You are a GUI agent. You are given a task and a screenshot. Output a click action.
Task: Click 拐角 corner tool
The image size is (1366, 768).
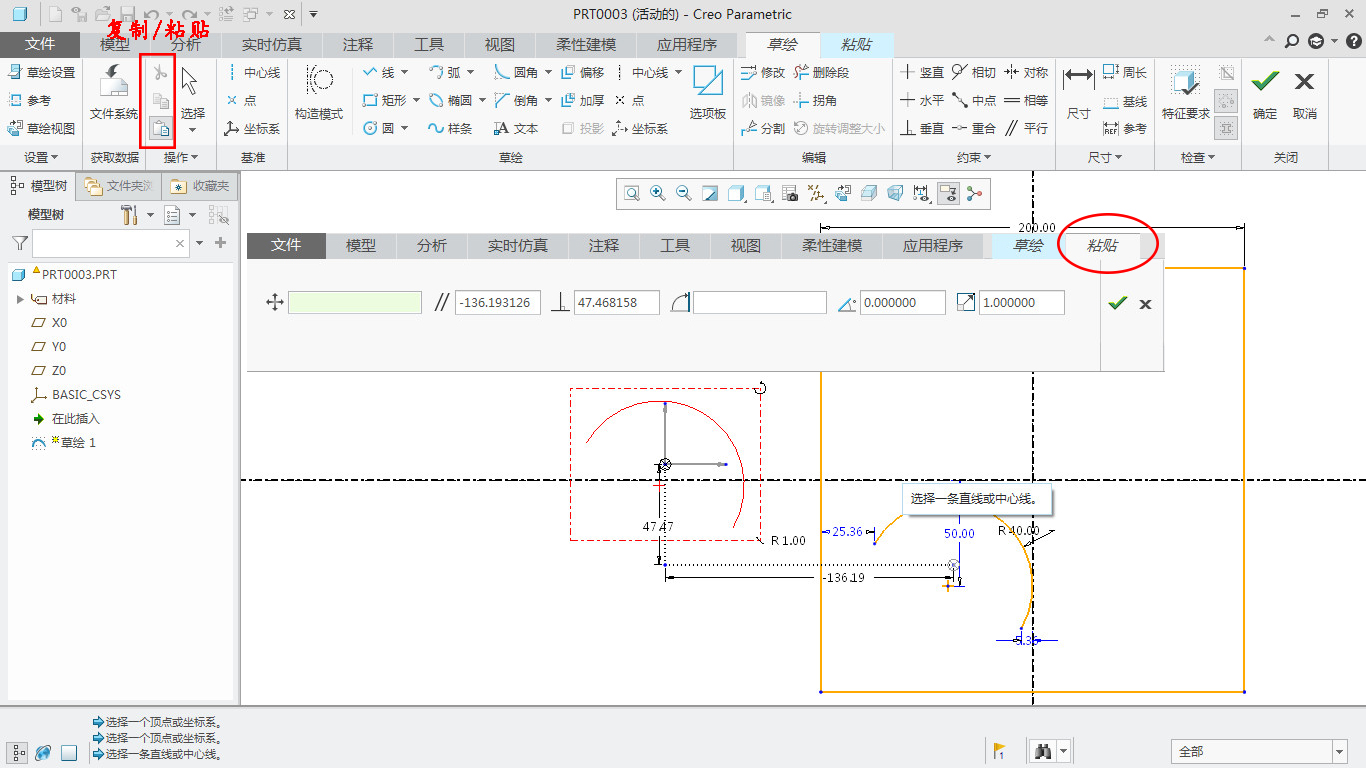[x=816, y=101]
